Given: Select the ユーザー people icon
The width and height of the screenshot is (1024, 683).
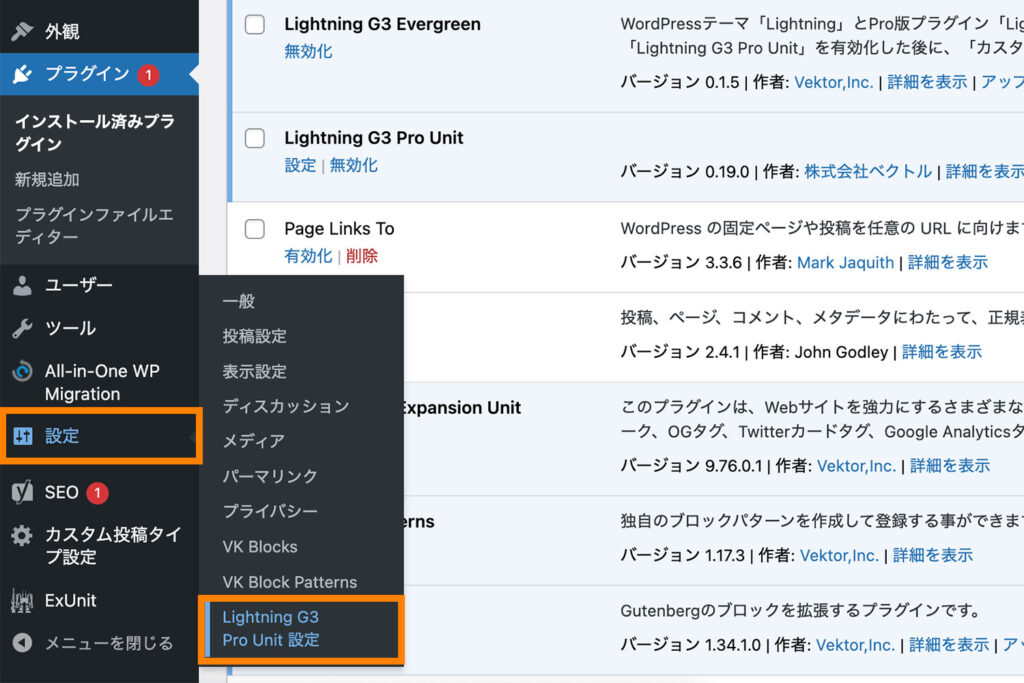Looking at the screenshot, I should pos(22,285).
